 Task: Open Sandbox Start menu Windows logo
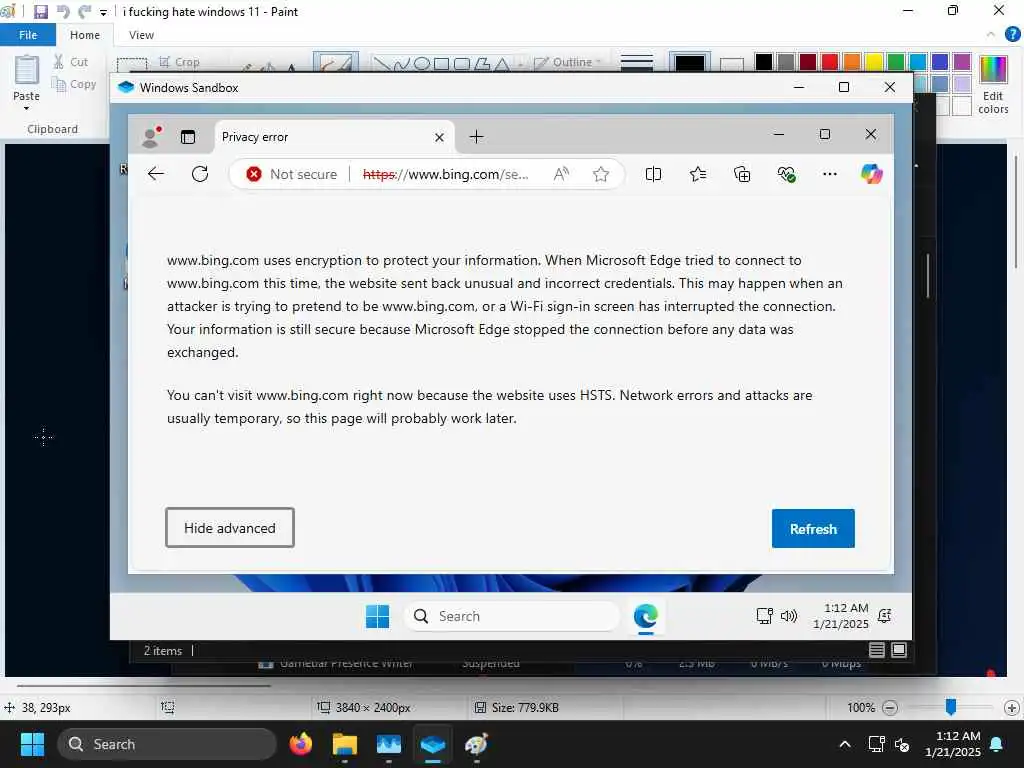point(377,616)
